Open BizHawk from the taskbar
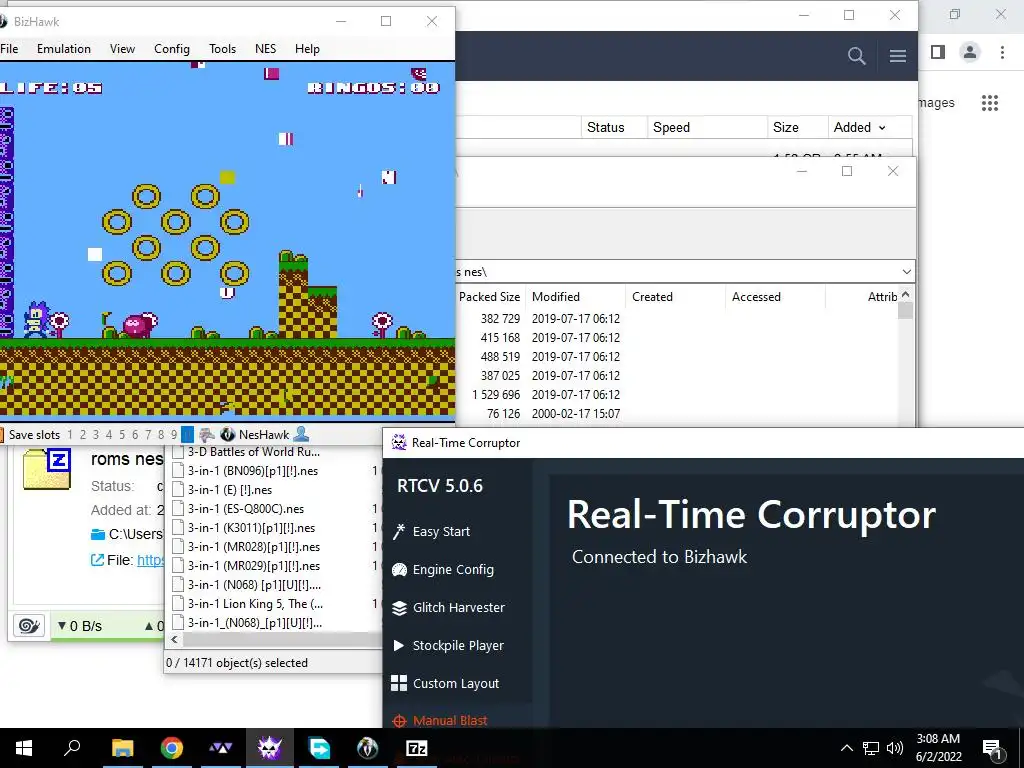 coord(368,748)
